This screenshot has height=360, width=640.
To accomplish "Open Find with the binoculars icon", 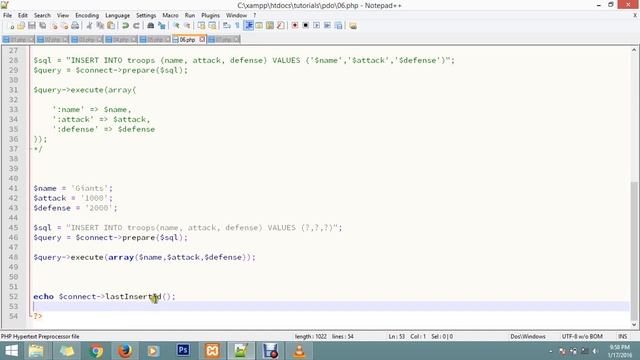I will coord(151,26).
